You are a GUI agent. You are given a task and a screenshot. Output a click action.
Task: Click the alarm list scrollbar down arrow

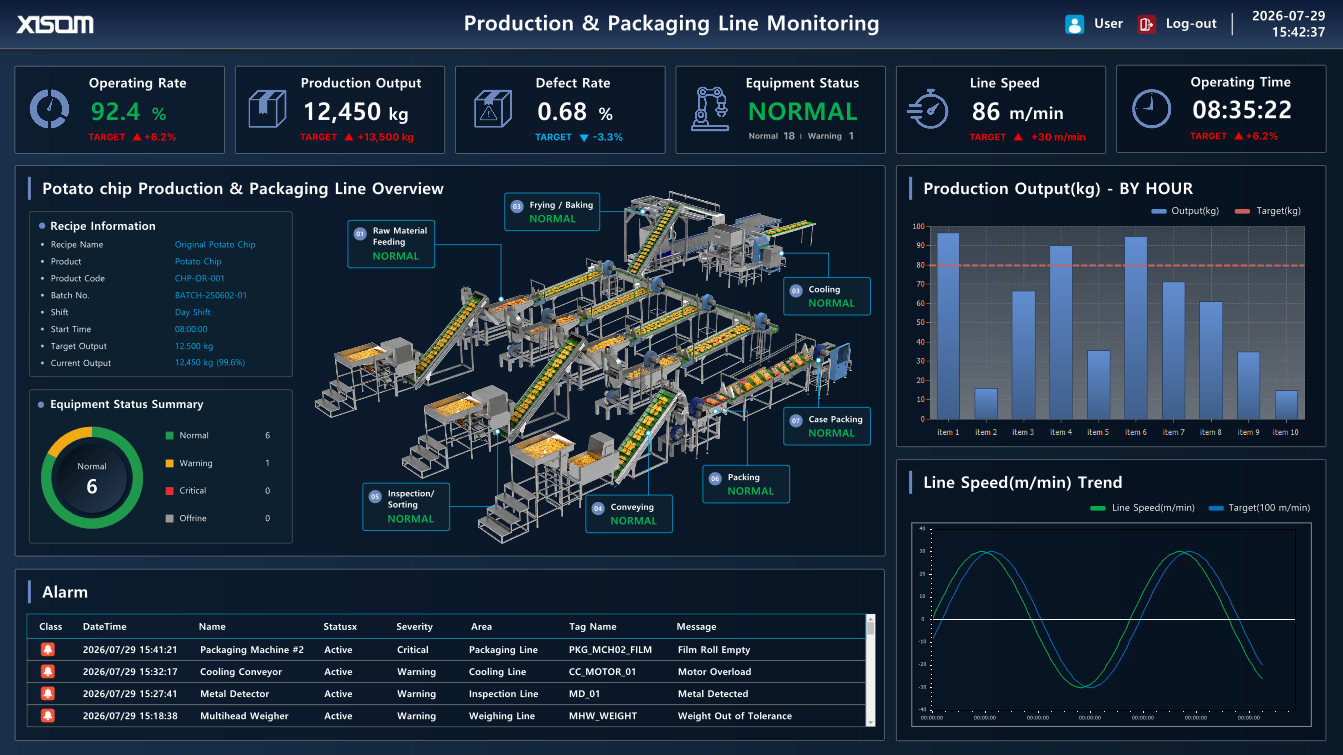pos(870,721)
